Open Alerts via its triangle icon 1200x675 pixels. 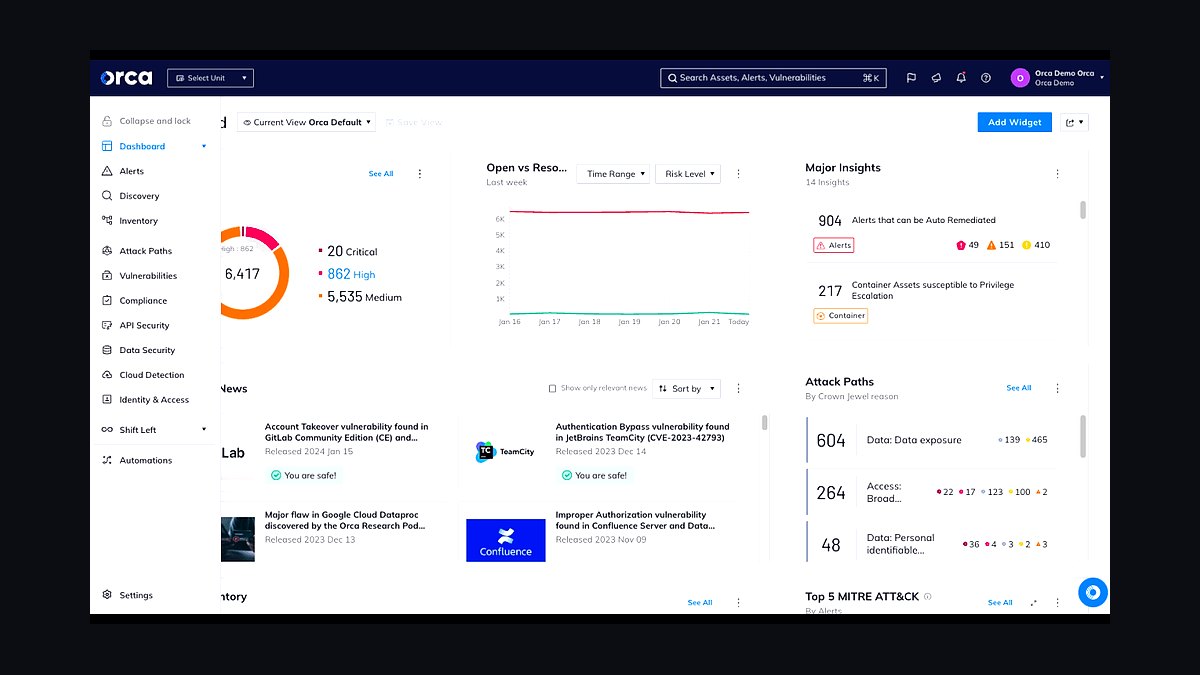[107, 171]
